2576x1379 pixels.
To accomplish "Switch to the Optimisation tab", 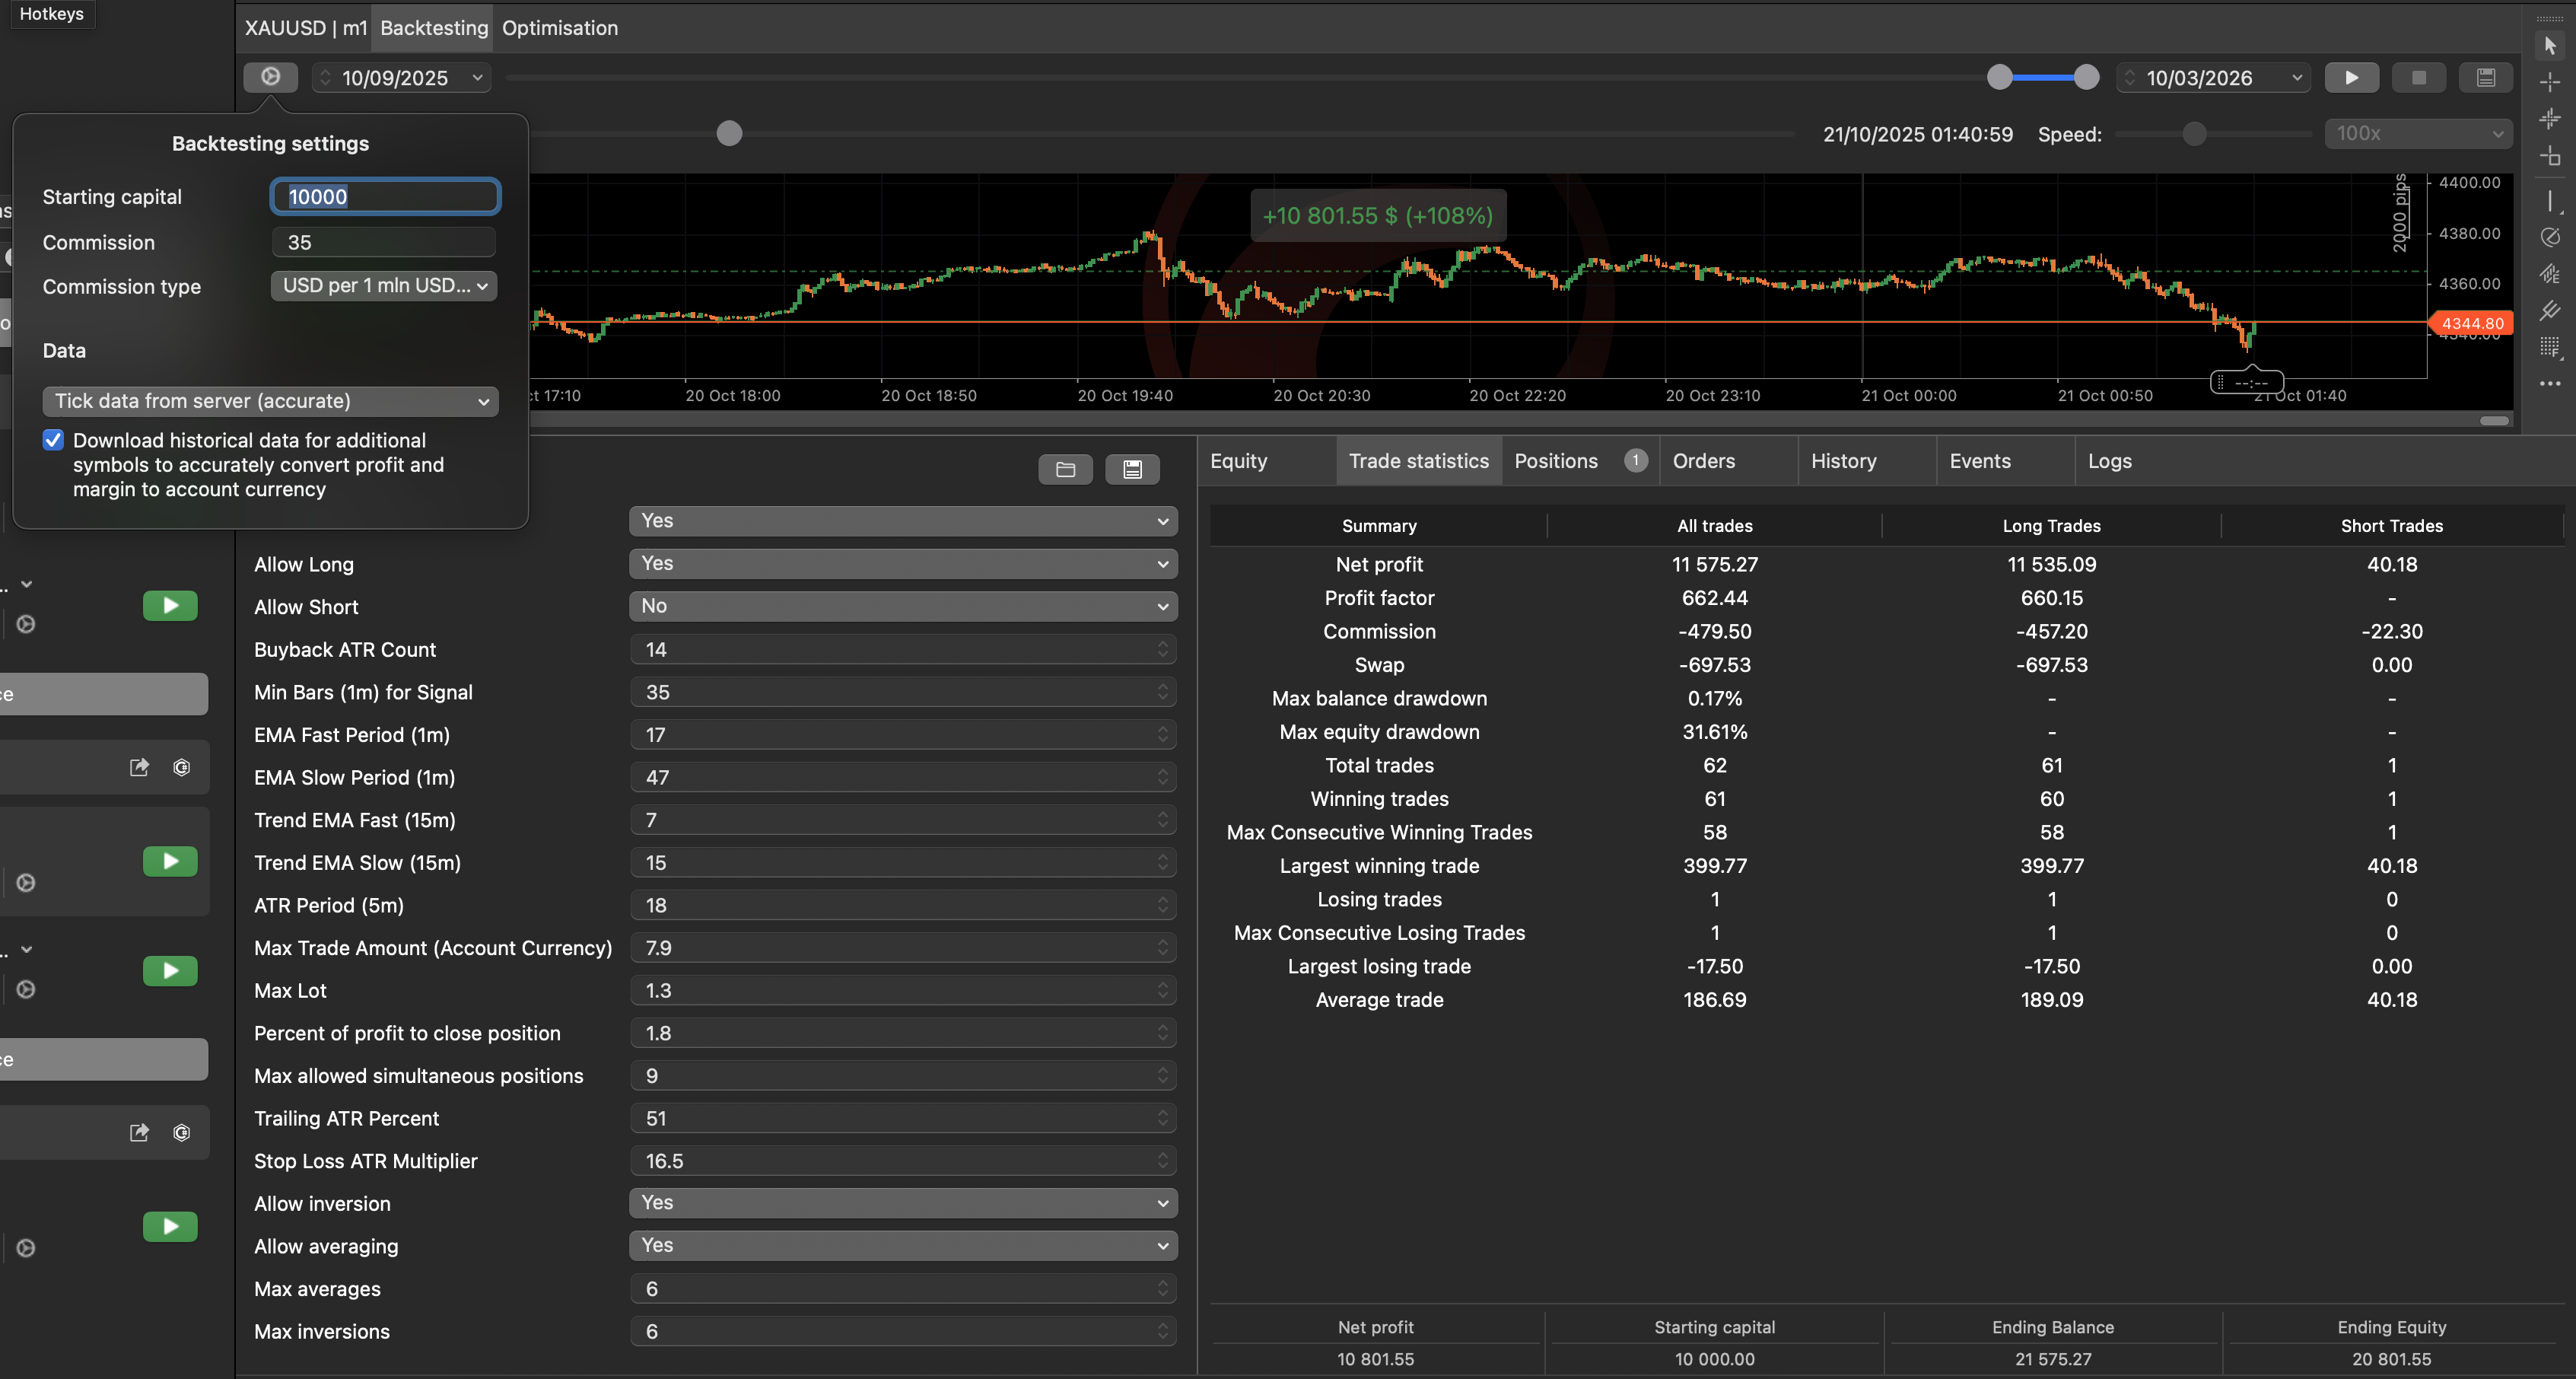I will [x=560, y=28].
